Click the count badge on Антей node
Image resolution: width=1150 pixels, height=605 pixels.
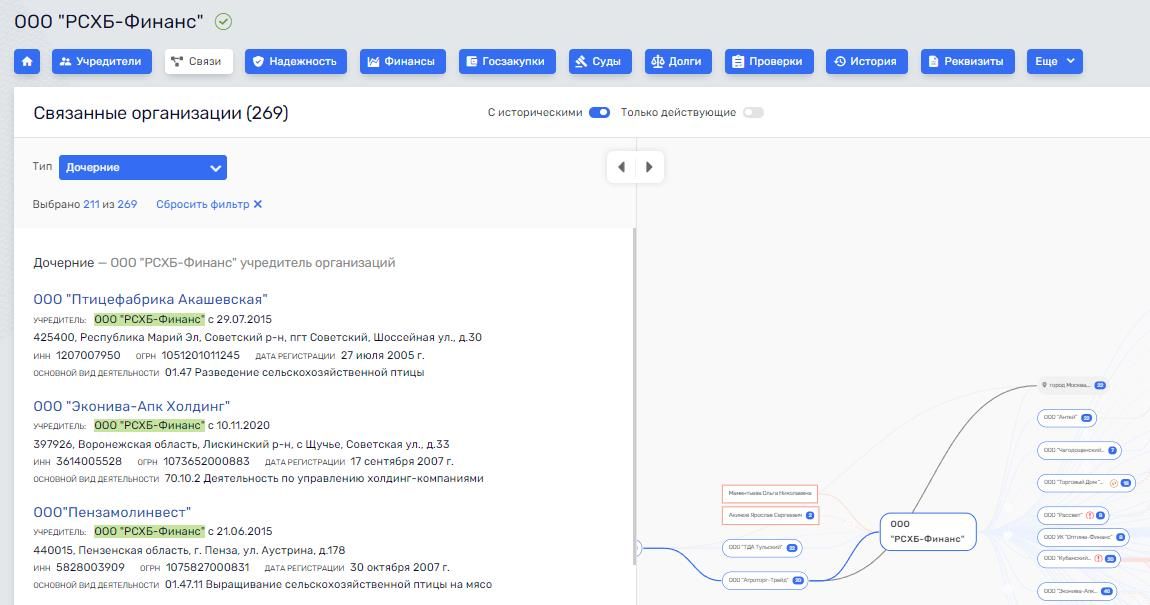pyautogui.click(x=1087, y=418)
